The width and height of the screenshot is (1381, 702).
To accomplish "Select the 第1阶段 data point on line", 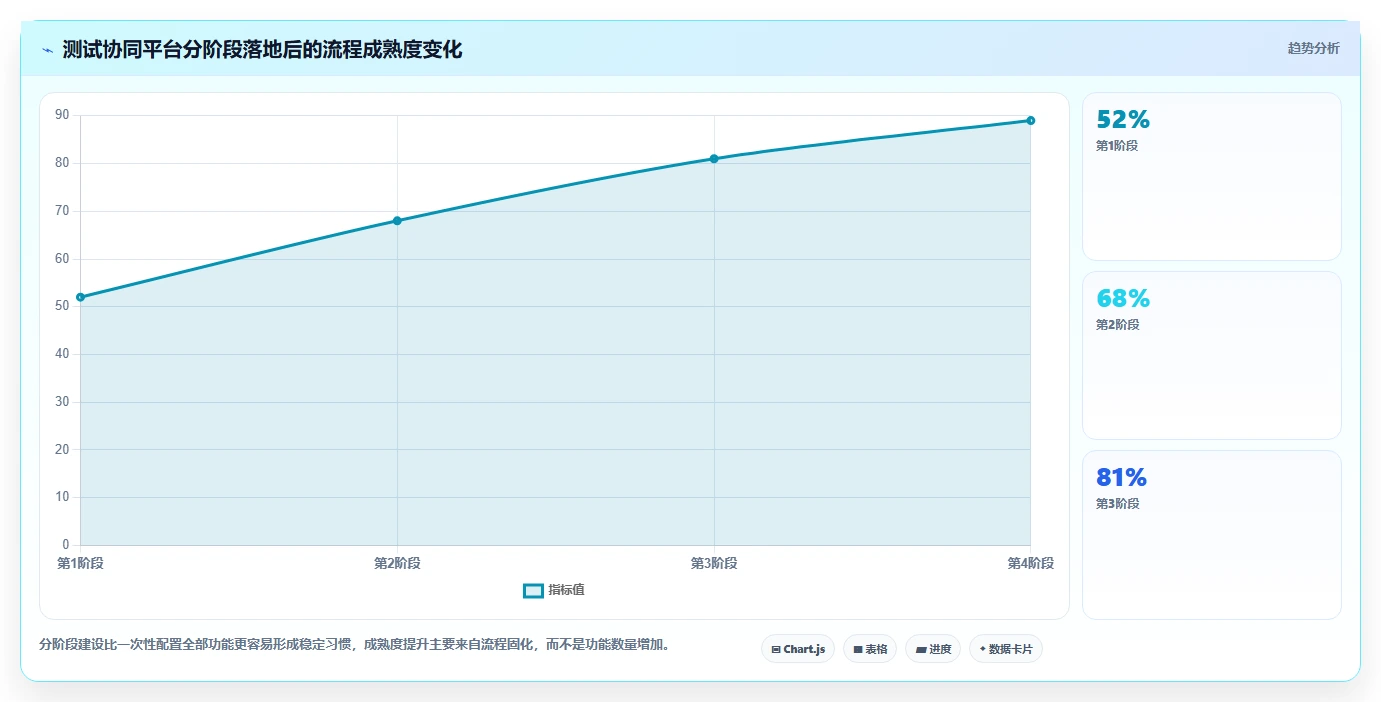I will click(80, 297).
